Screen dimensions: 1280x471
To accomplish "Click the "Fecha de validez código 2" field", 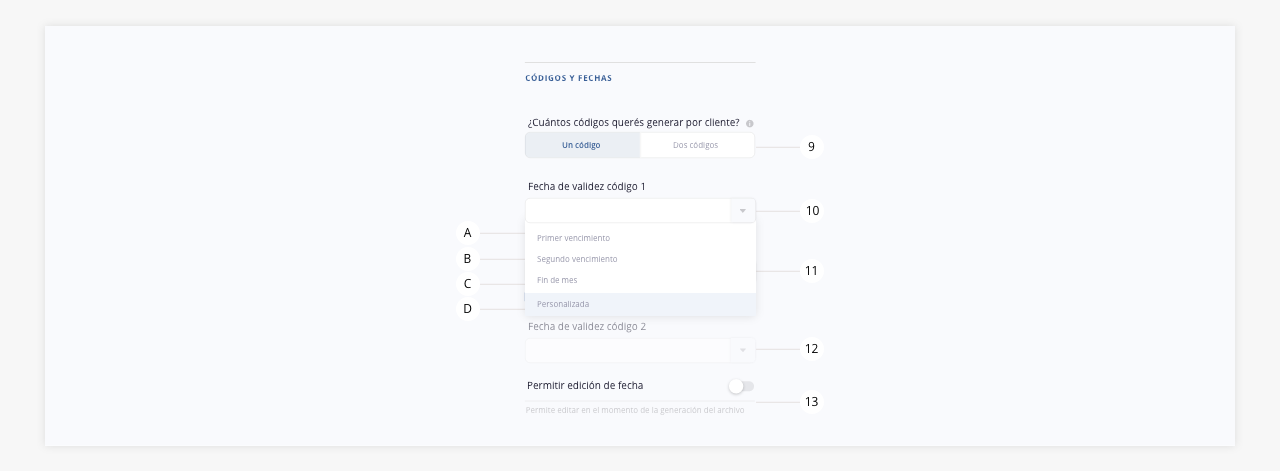I will point(640,350).
